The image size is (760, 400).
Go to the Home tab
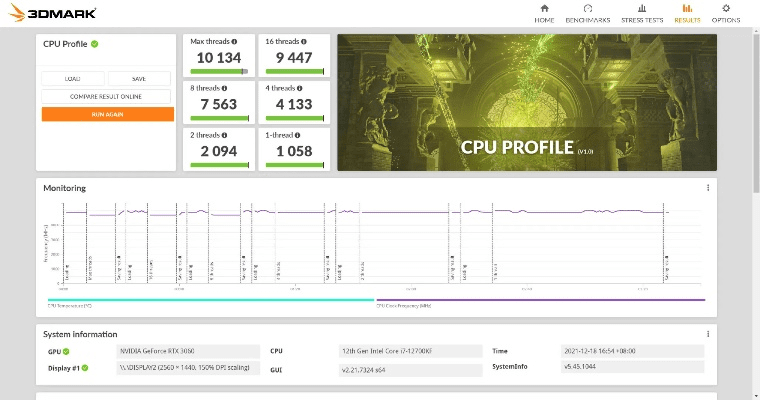click(x=544, y=13)
